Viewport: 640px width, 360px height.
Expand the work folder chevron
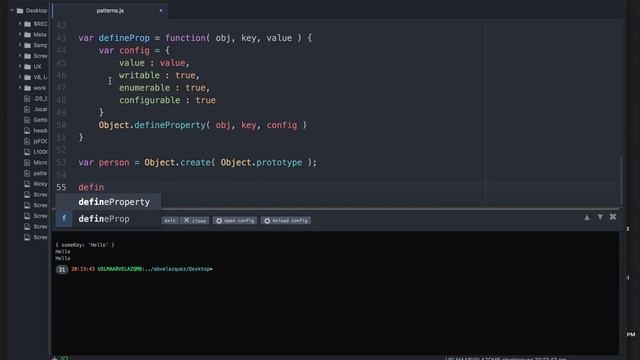click(x=20, y=88)
